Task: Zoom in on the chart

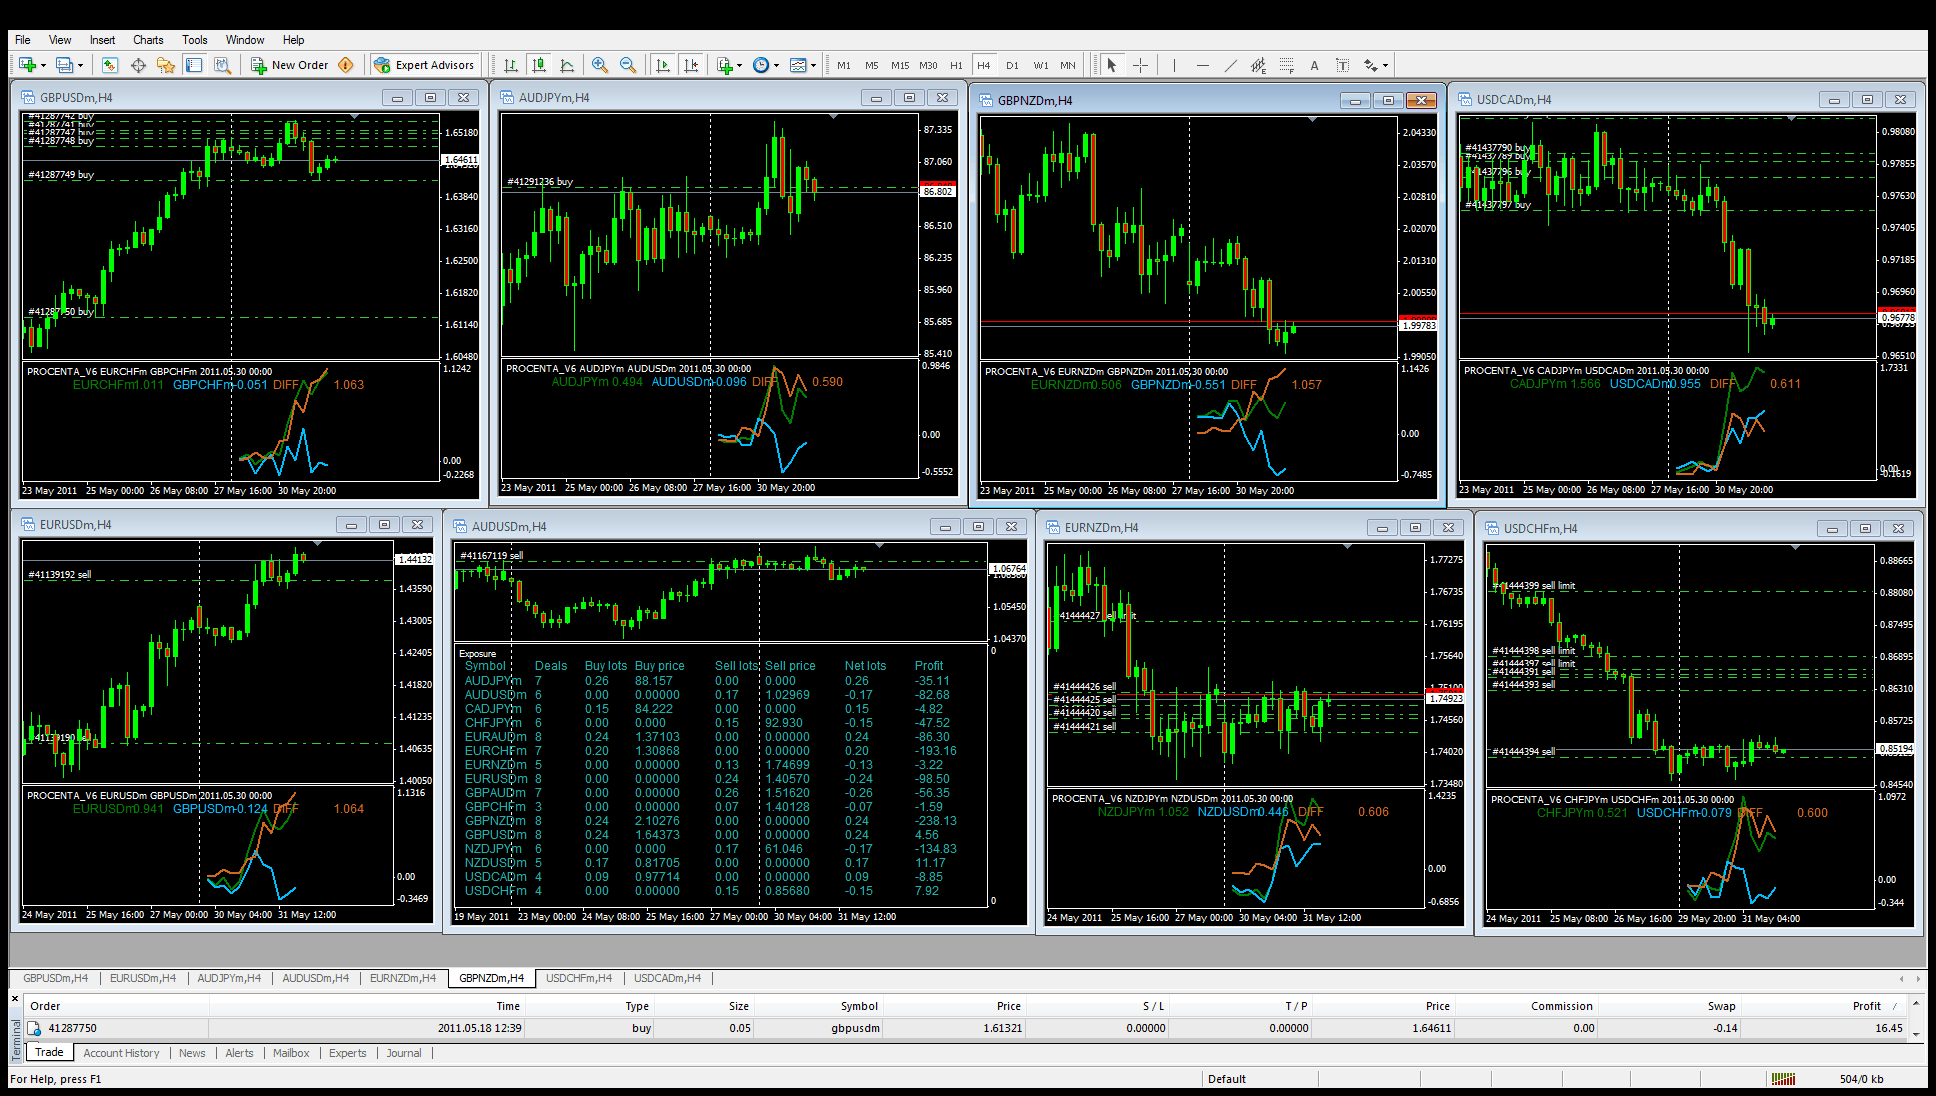Action: (600, 65)
